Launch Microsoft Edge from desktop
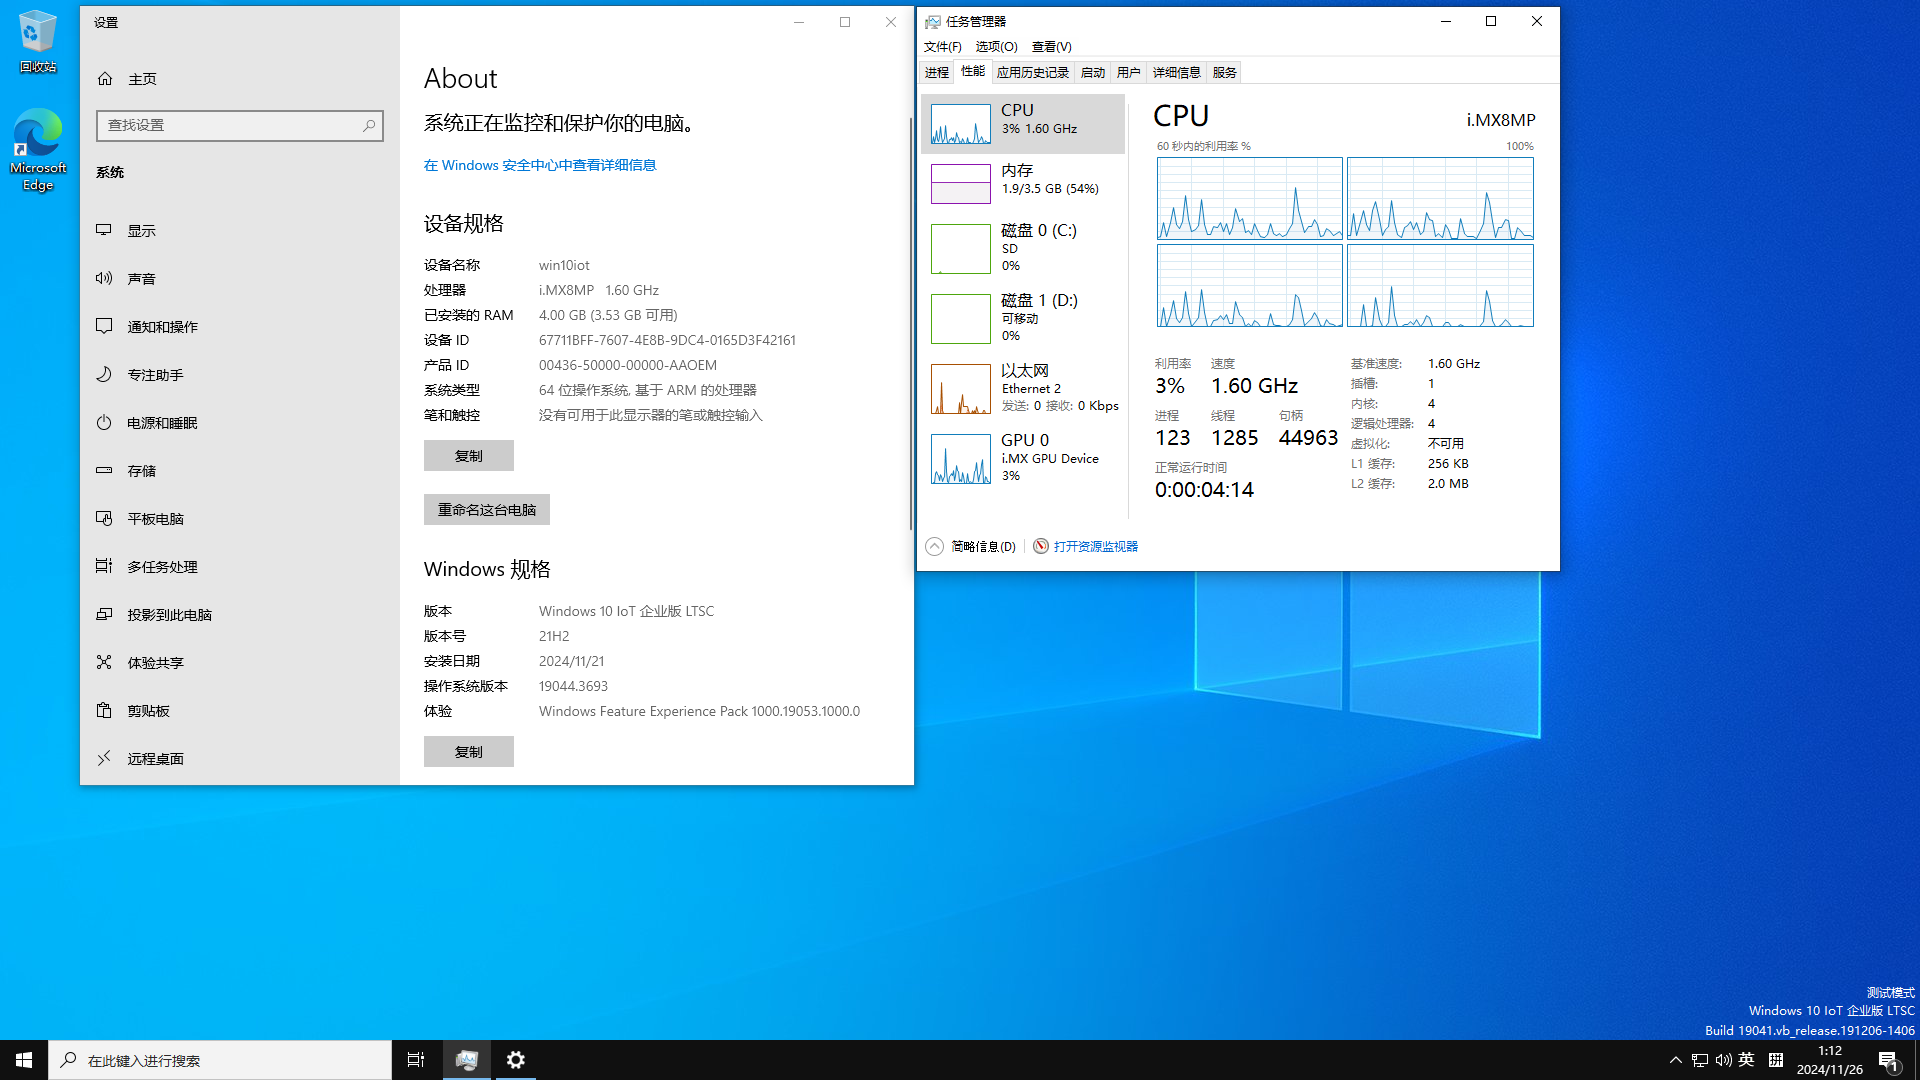Viewport: 1920px width, 1080px height. coord(38,150)
